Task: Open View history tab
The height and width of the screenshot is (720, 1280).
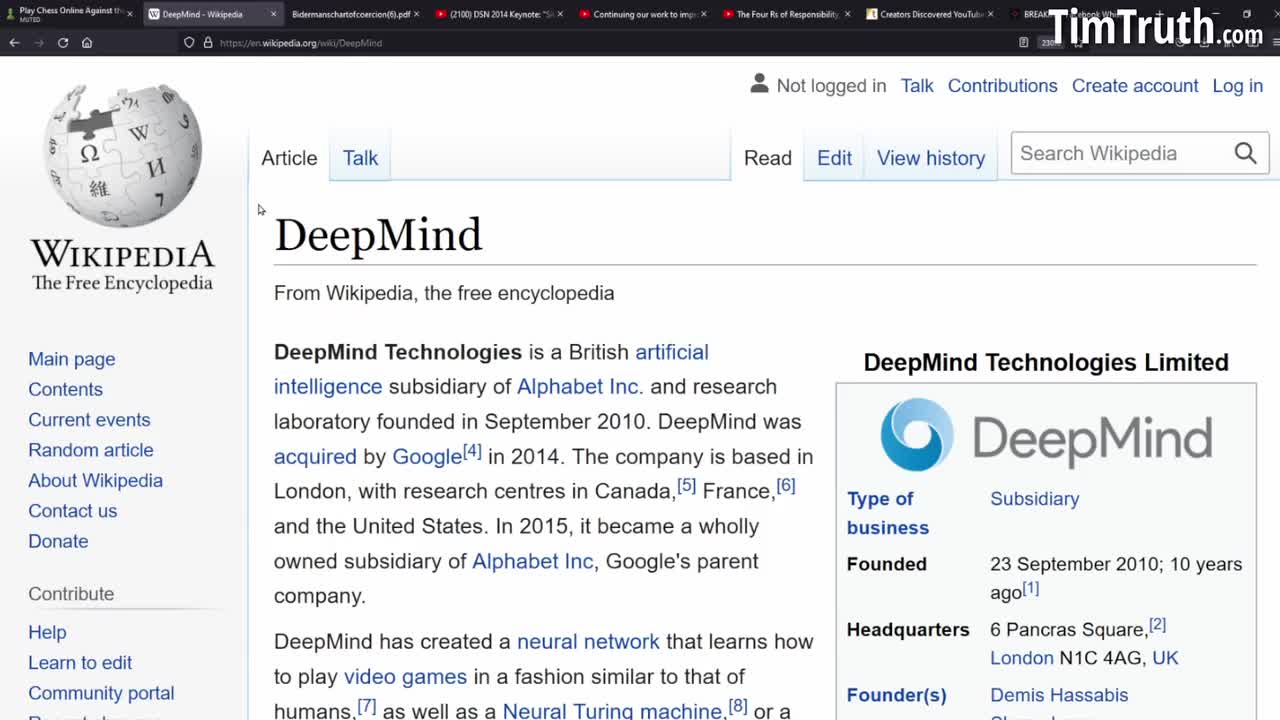Action: pyautogui.click(x=931, y=158)
